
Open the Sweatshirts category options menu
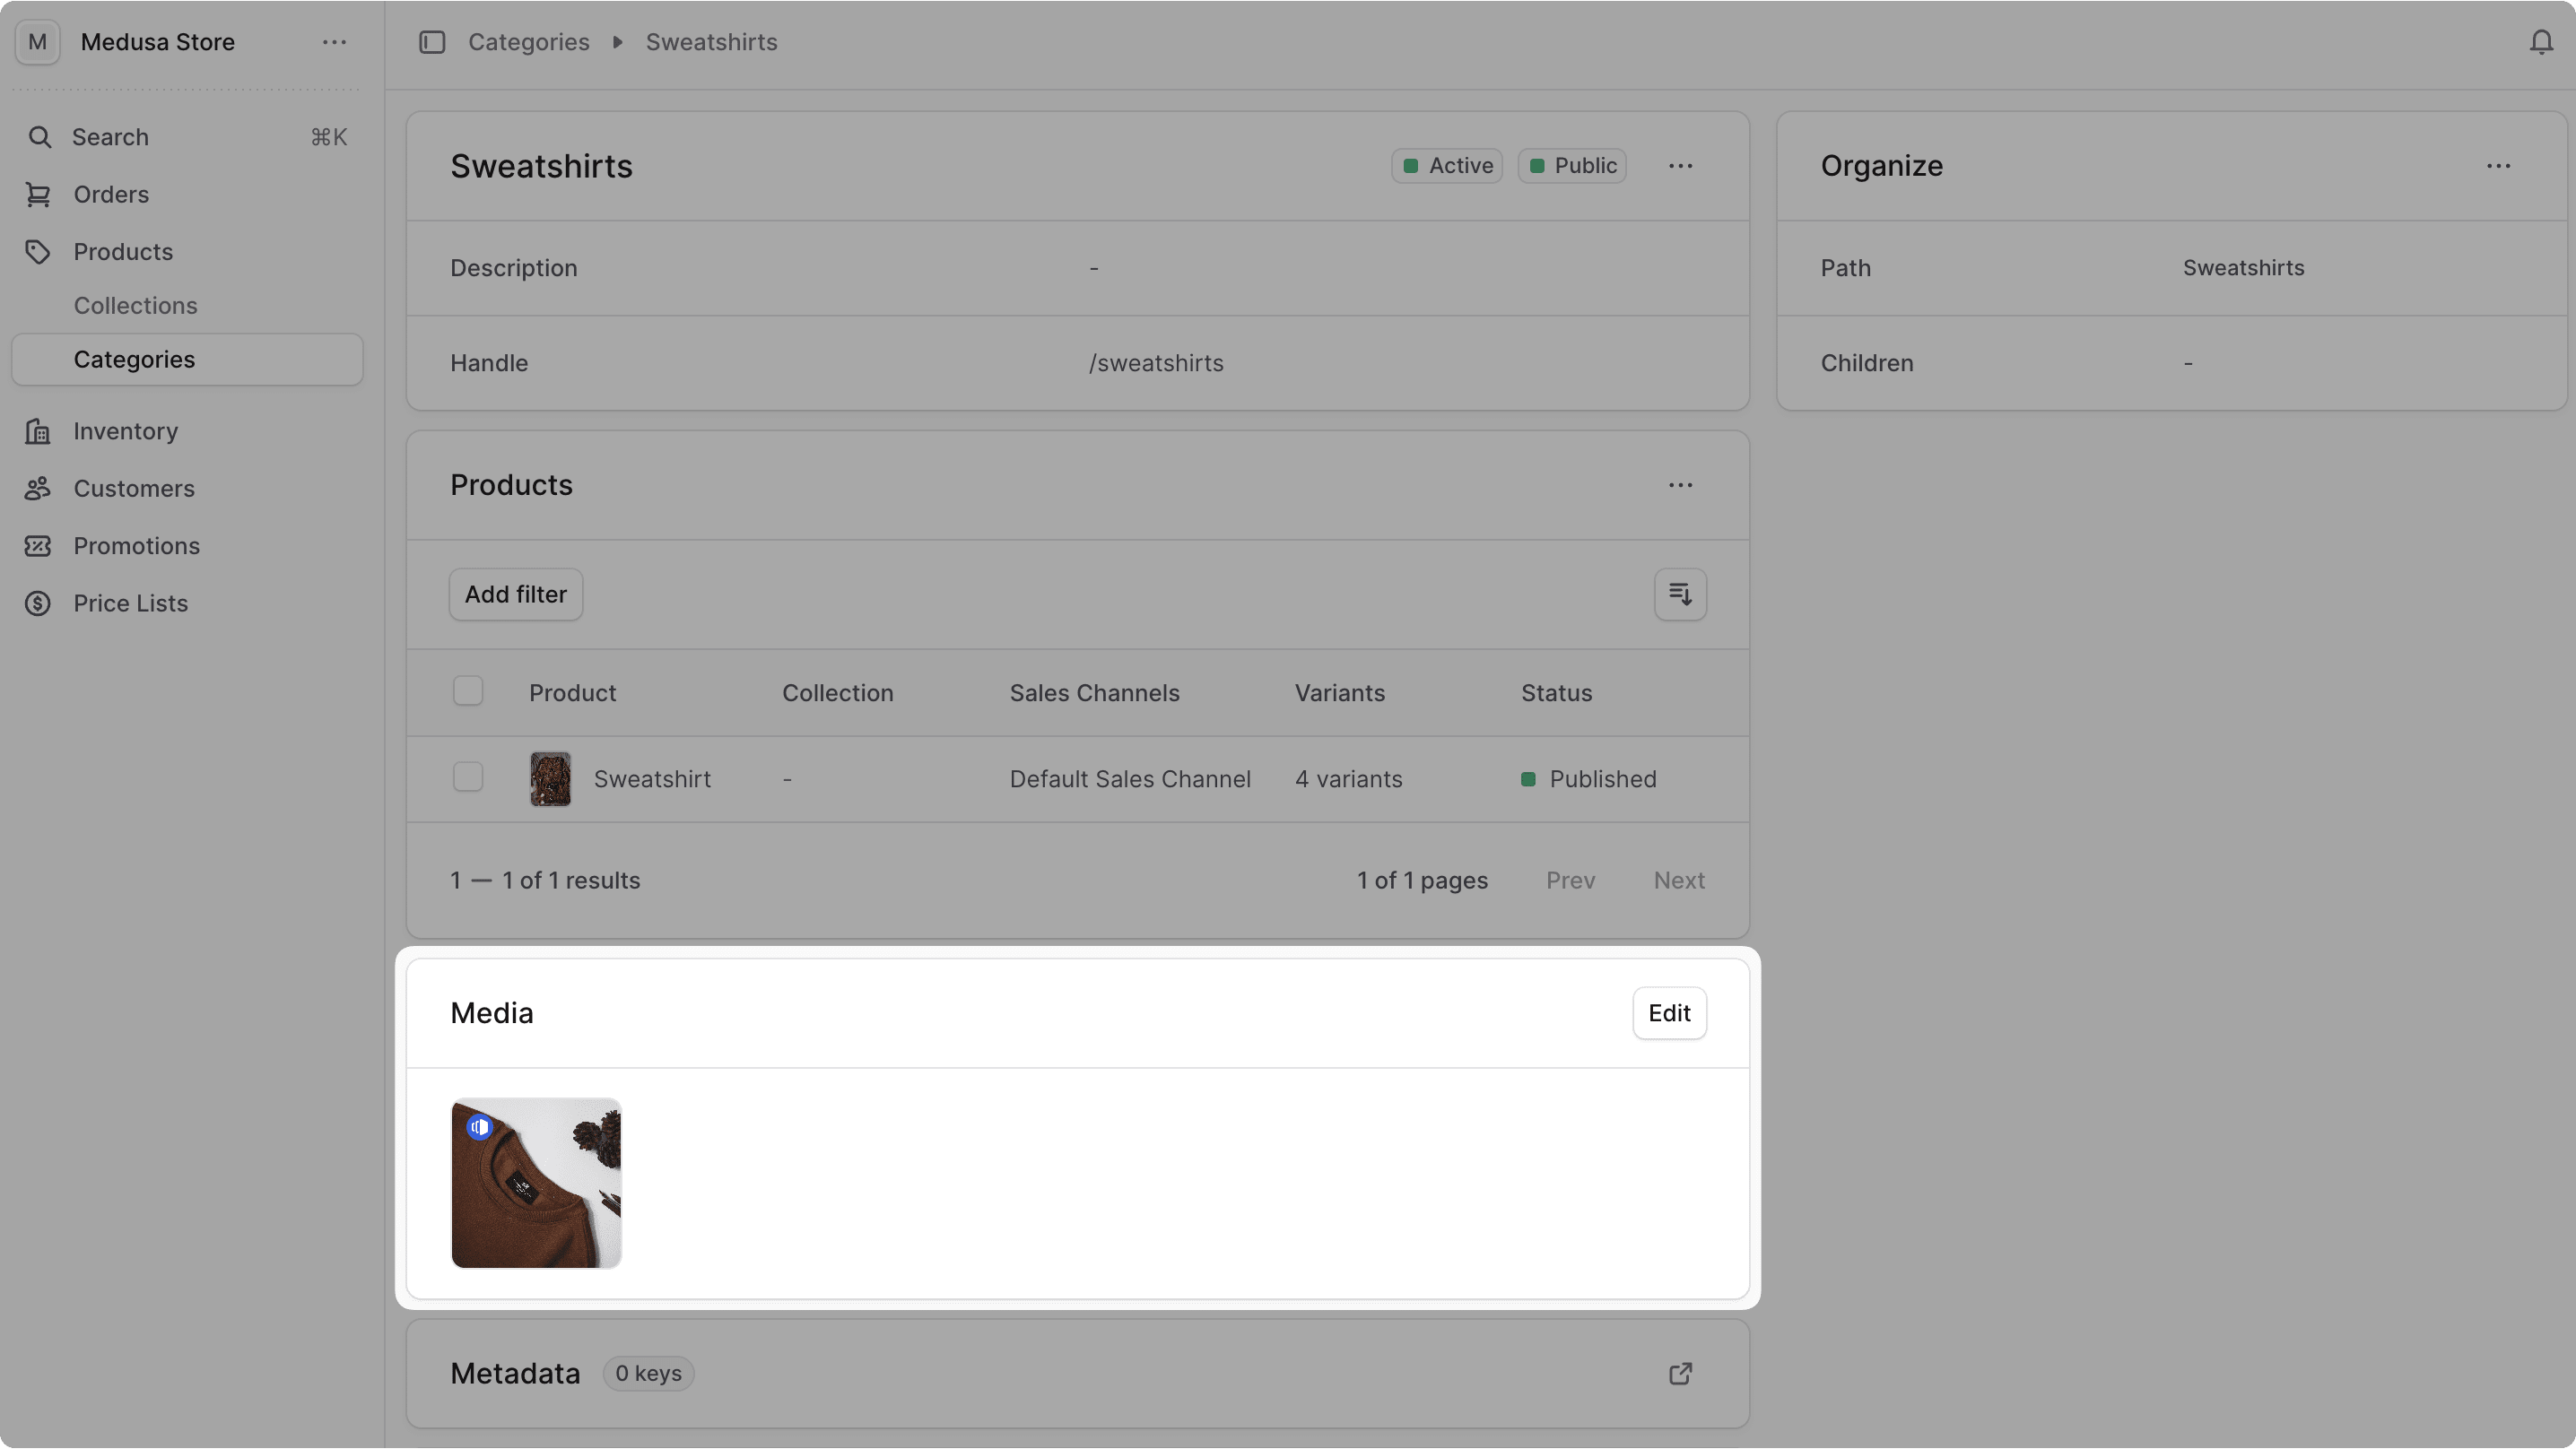pos(1680,165)
